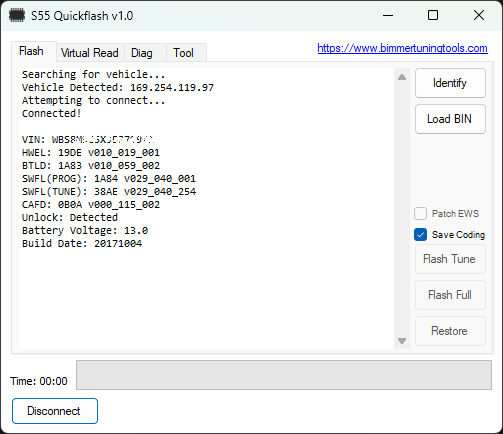Viewport: 503px width, 434px height.
Task: Minimize the S55 Quickflash window
Action: click(x=388, y=15)
